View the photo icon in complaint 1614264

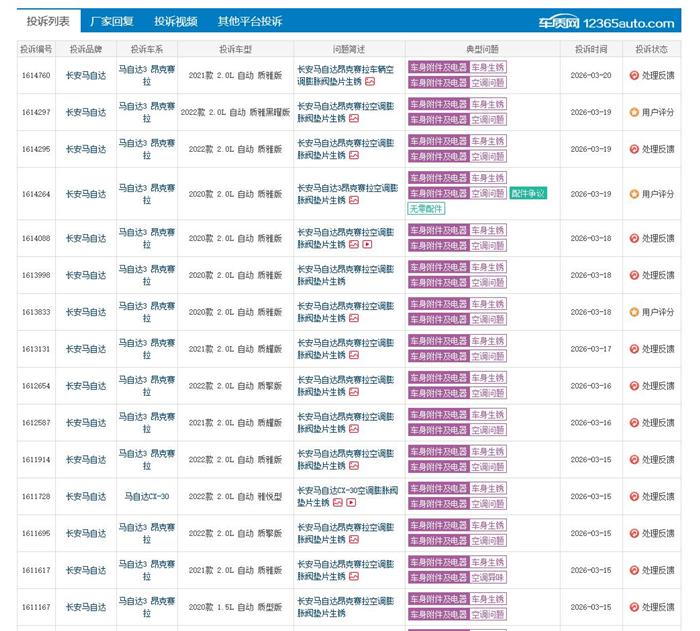pos(354,200)
